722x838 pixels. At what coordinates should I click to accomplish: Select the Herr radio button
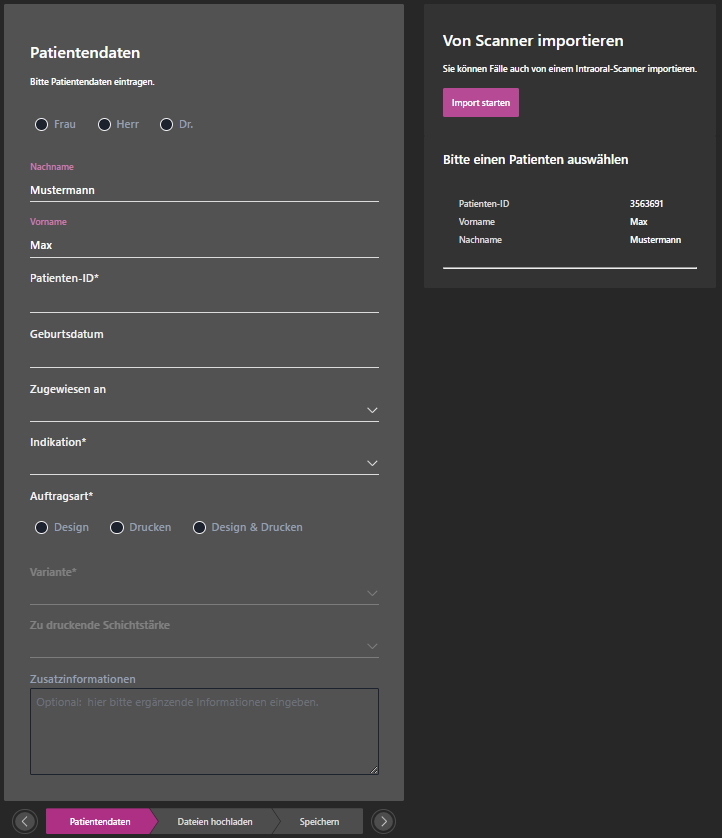104,125
